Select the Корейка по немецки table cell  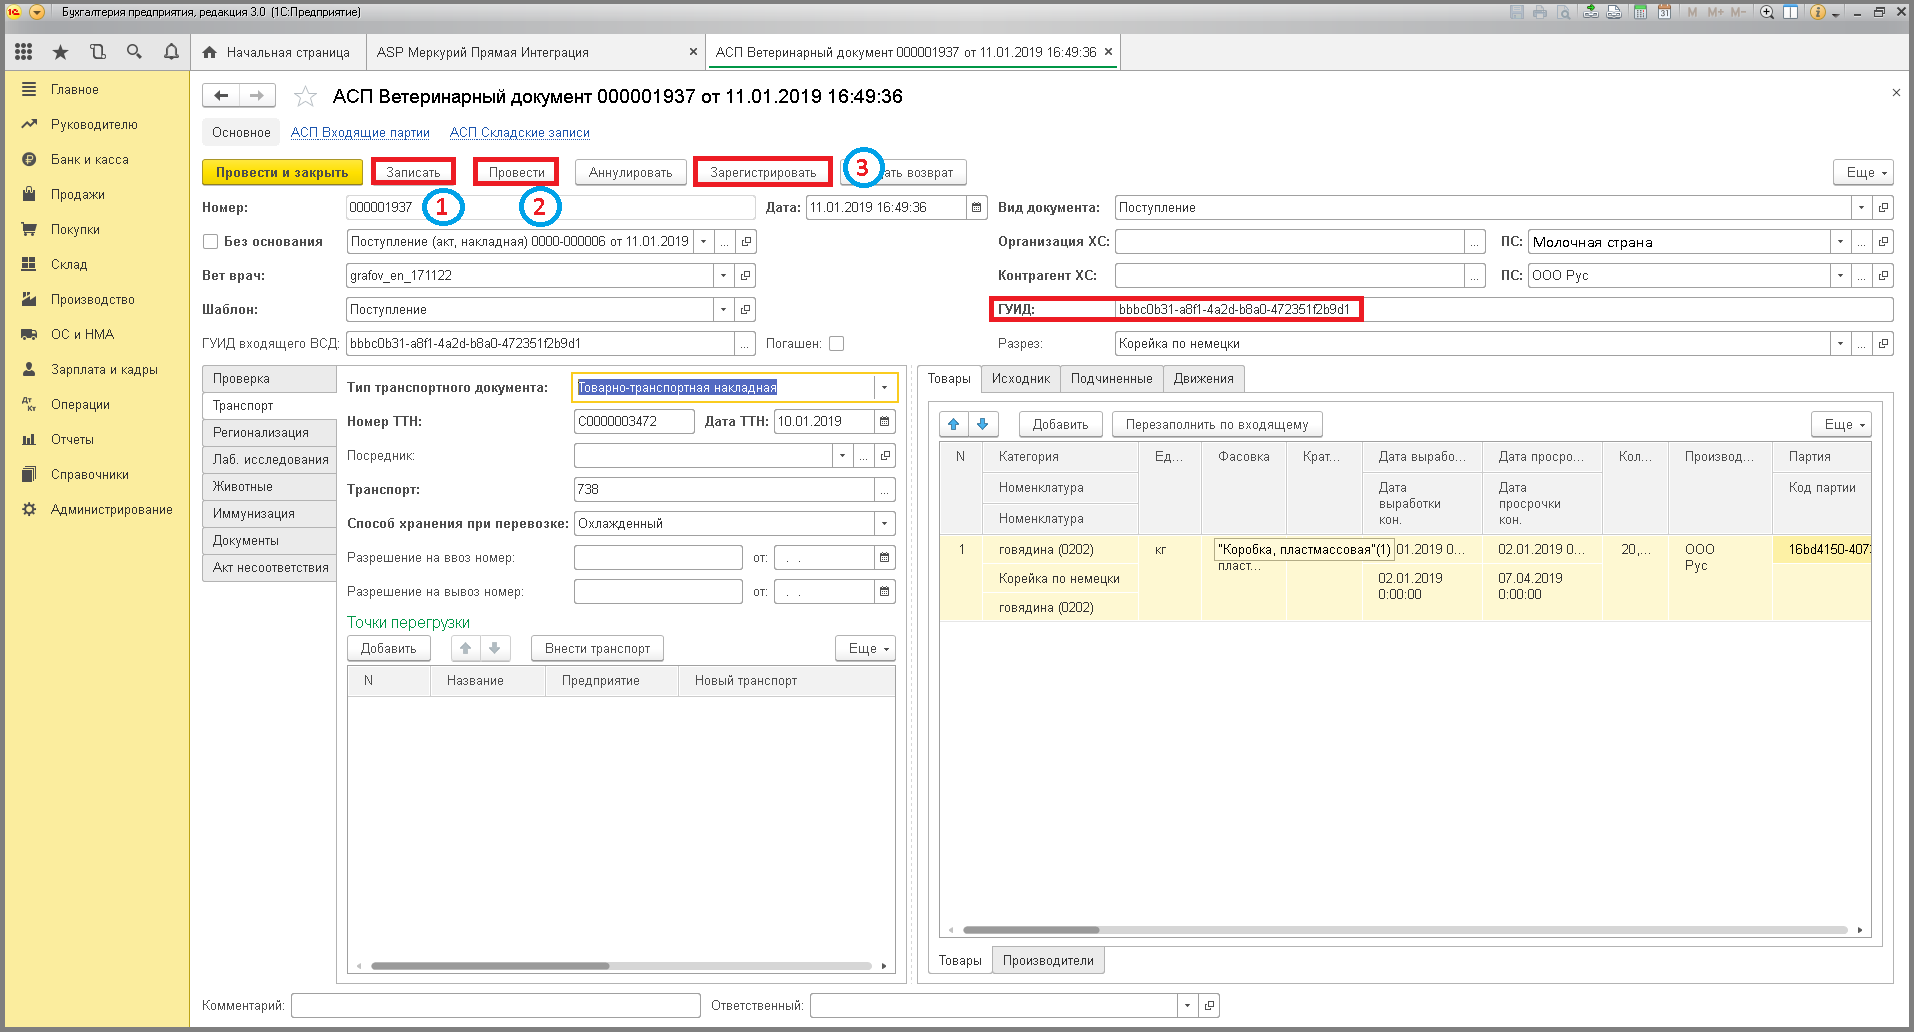1059,578
